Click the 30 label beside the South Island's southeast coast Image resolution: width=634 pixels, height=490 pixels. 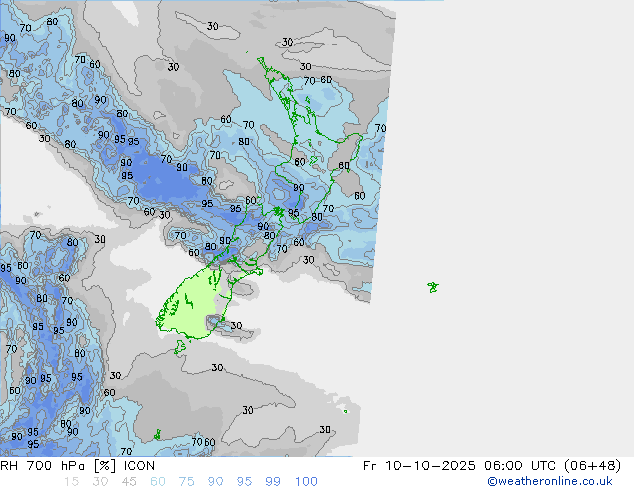pos(236,325)
